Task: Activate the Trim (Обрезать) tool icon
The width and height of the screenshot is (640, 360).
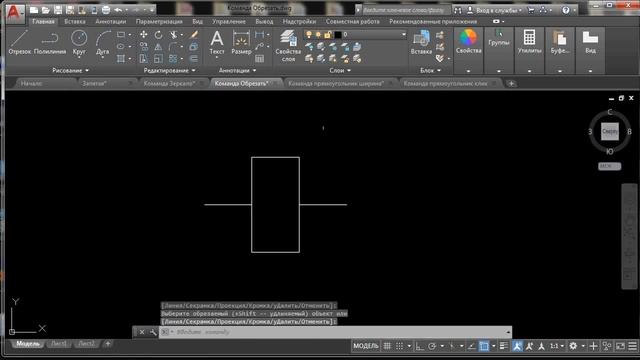Action: point(174,35)
